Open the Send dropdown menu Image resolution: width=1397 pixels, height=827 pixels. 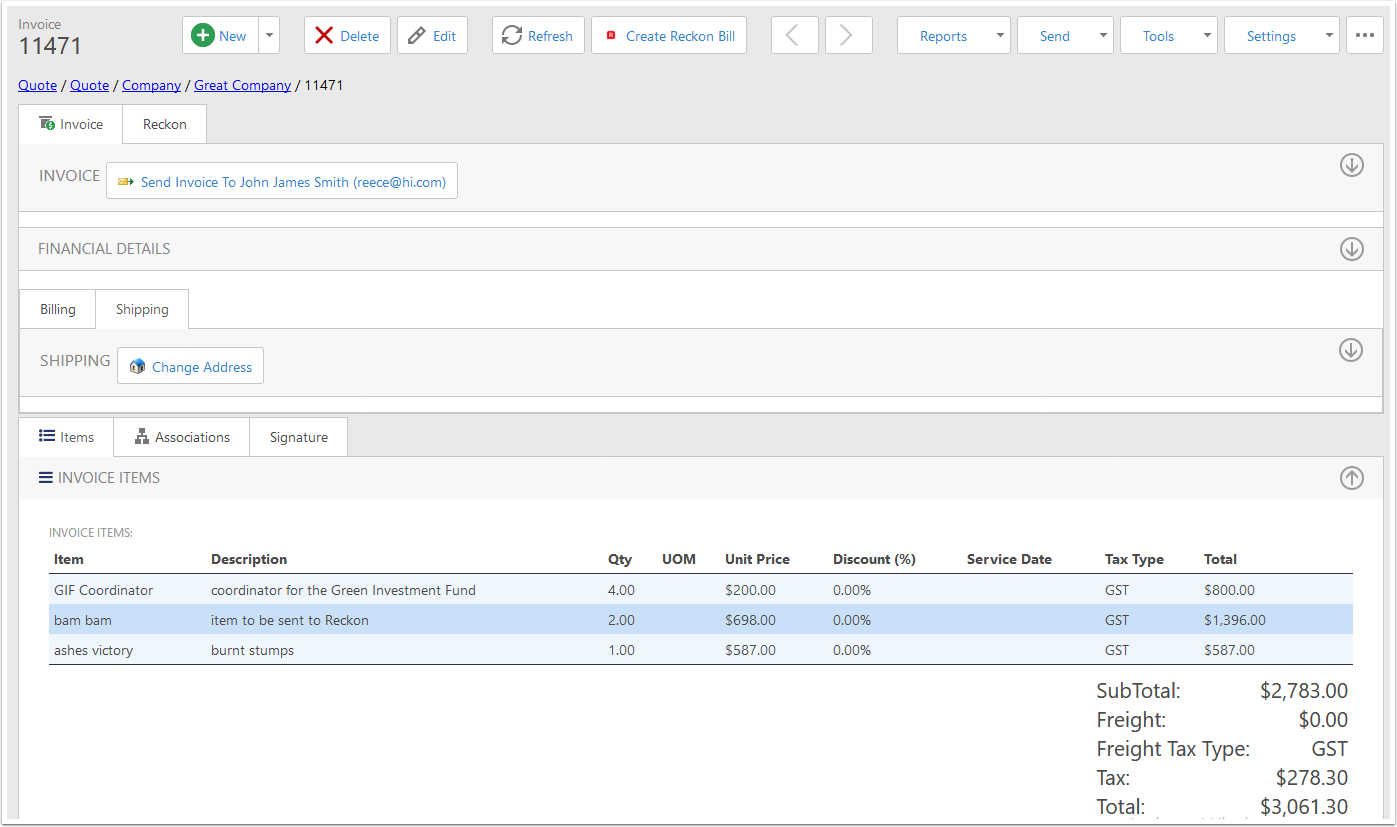1064,36
